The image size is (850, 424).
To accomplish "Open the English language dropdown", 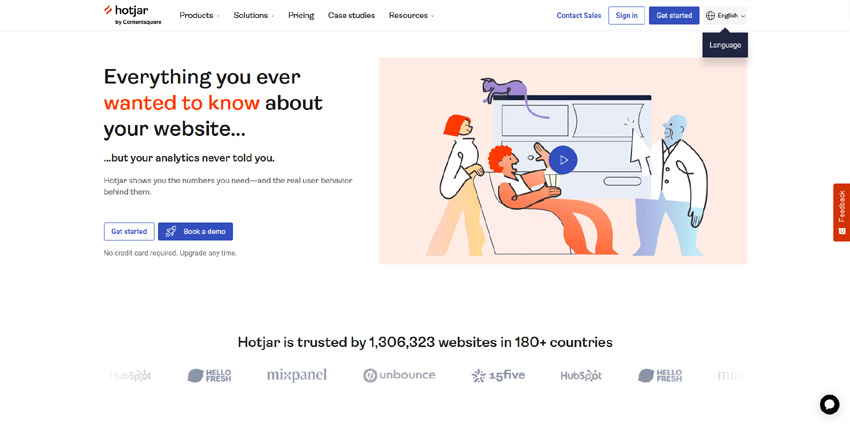I will pyautogui.click(x=725, y=16).
